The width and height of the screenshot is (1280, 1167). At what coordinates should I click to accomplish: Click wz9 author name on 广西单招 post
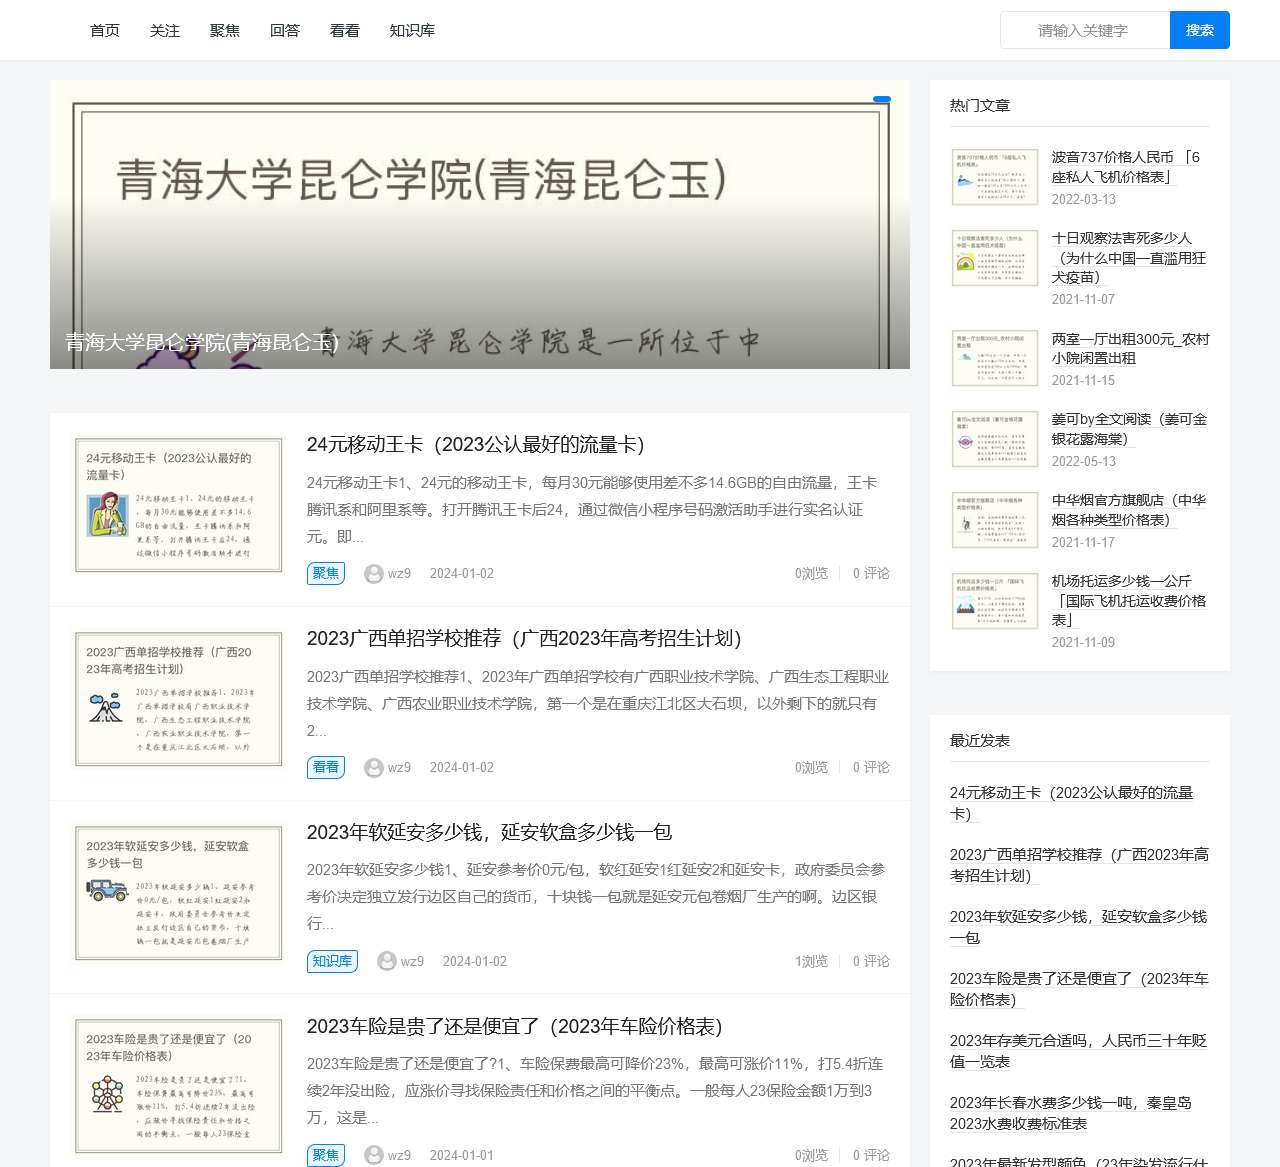399,767
